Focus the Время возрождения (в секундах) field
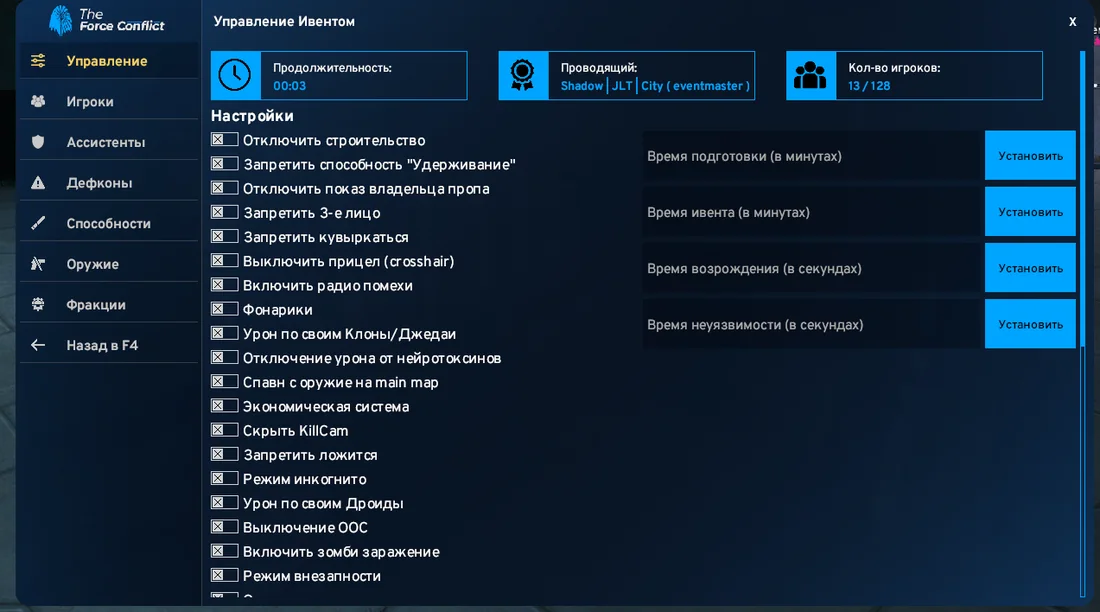 tap(812, 267)
